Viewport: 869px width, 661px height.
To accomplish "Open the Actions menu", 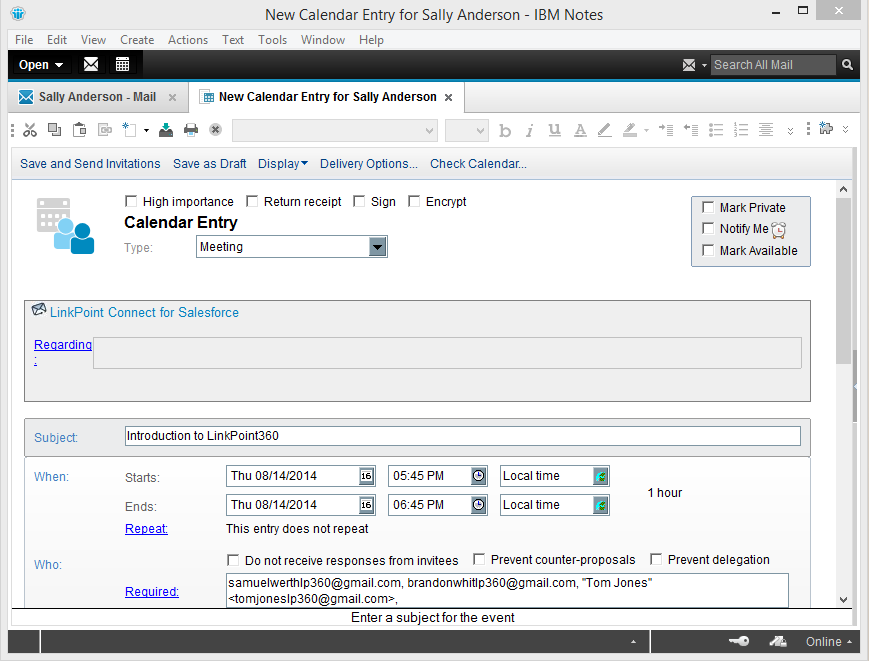I will tap(188, 40).
